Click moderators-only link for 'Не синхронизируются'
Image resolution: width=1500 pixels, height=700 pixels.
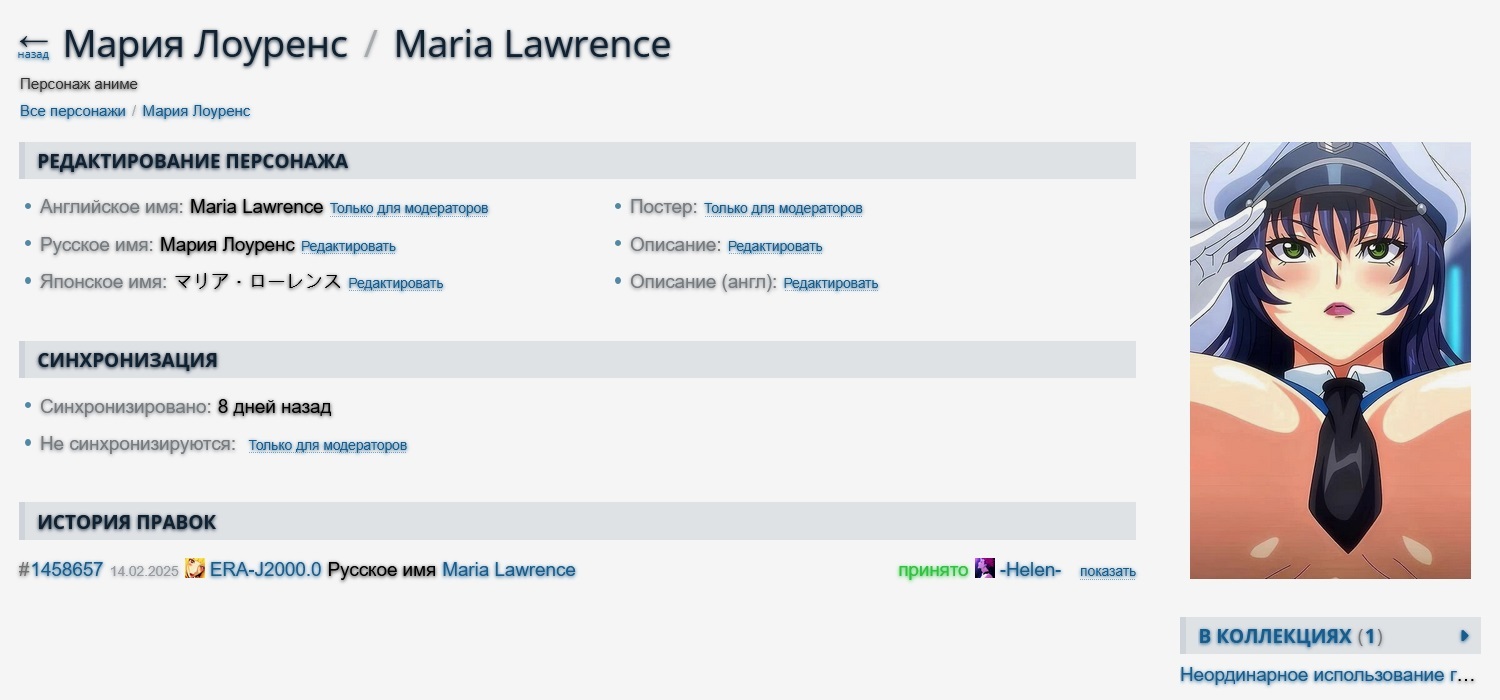click(x=328, y=446)
